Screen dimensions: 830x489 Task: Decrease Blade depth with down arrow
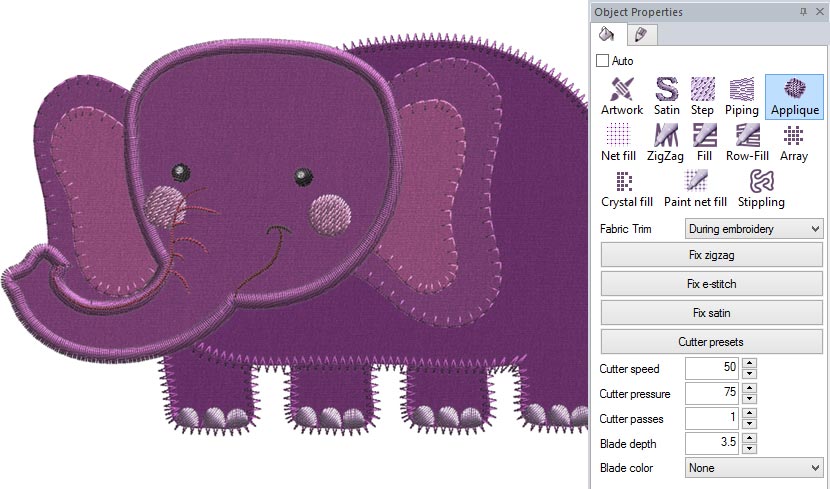click(x=749, y=449)
